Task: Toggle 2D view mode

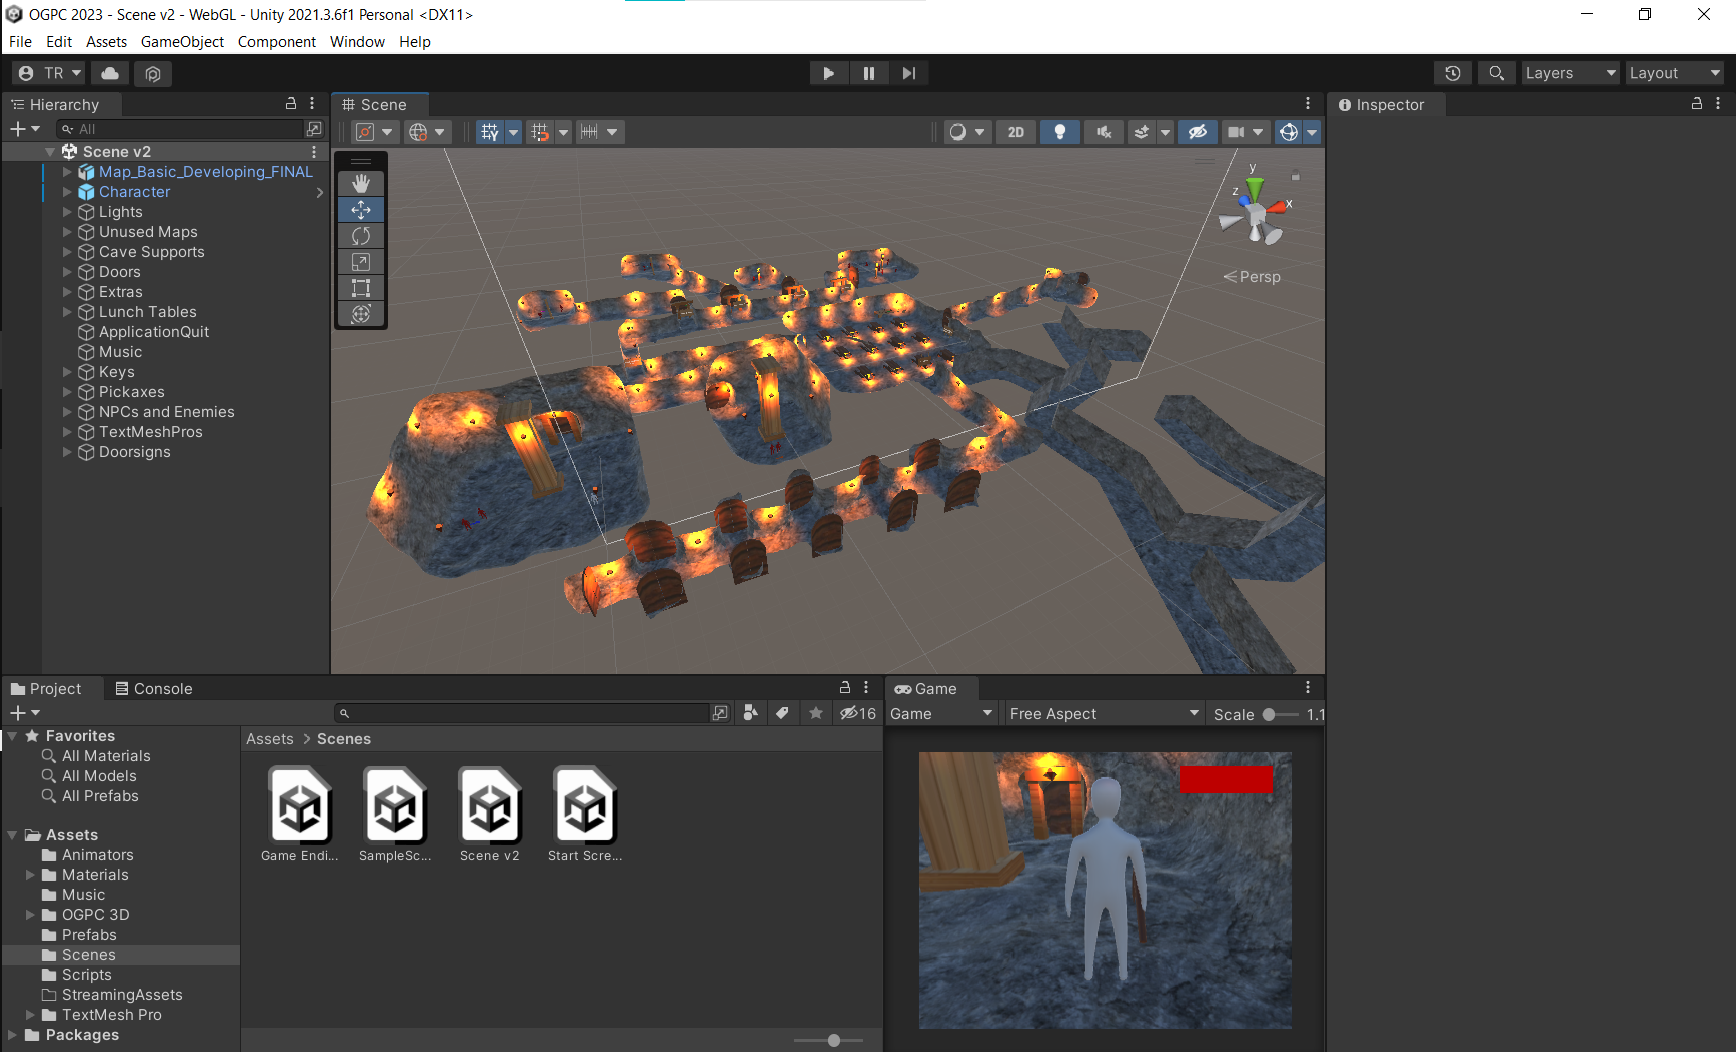Action: pos(1015,132)
